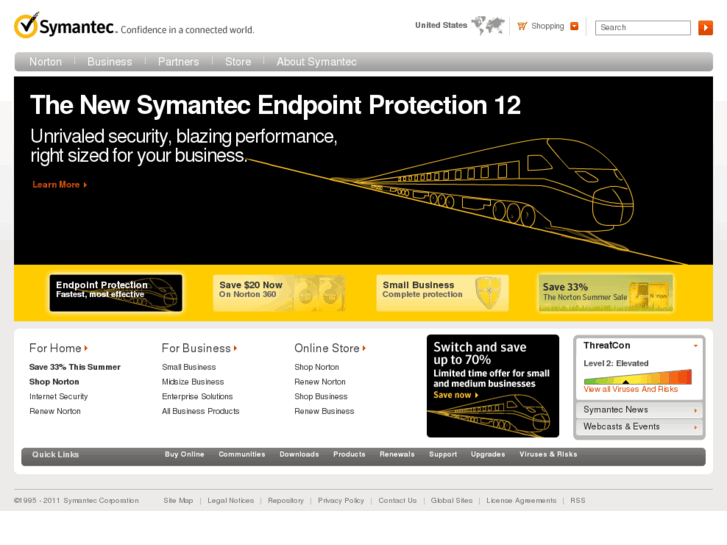Collapse the ThreatCon panel arrow
This screenshot has height=545, width=727.
695,346
